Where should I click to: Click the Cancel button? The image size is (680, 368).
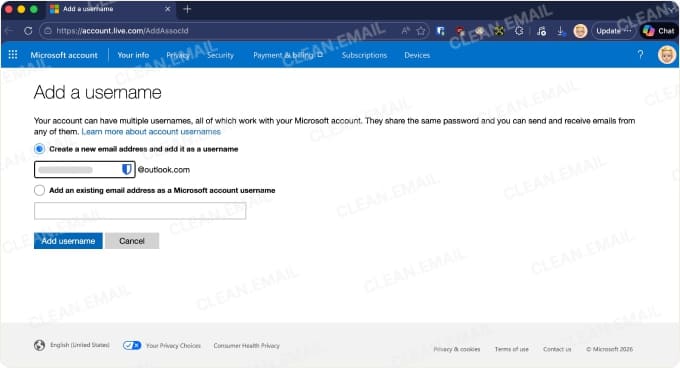[x=132, y=241]
